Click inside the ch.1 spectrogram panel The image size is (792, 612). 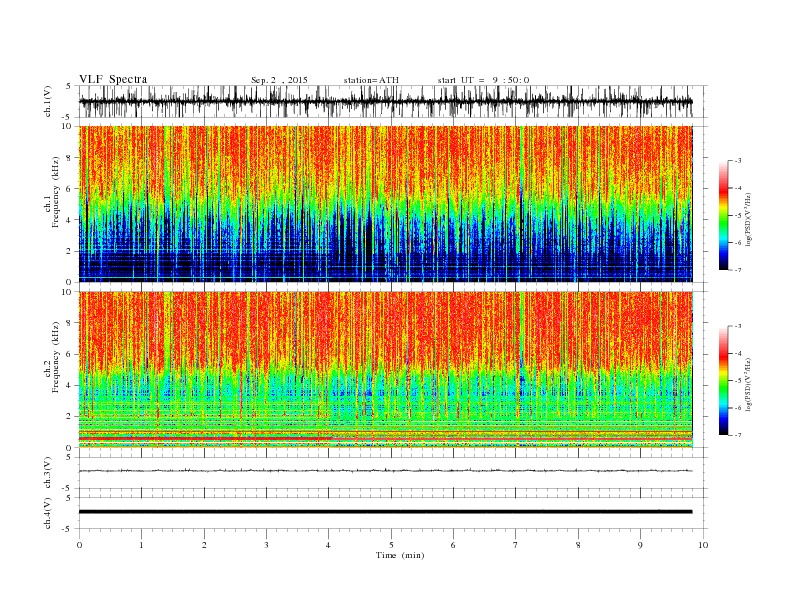click(x=385, y=204)
